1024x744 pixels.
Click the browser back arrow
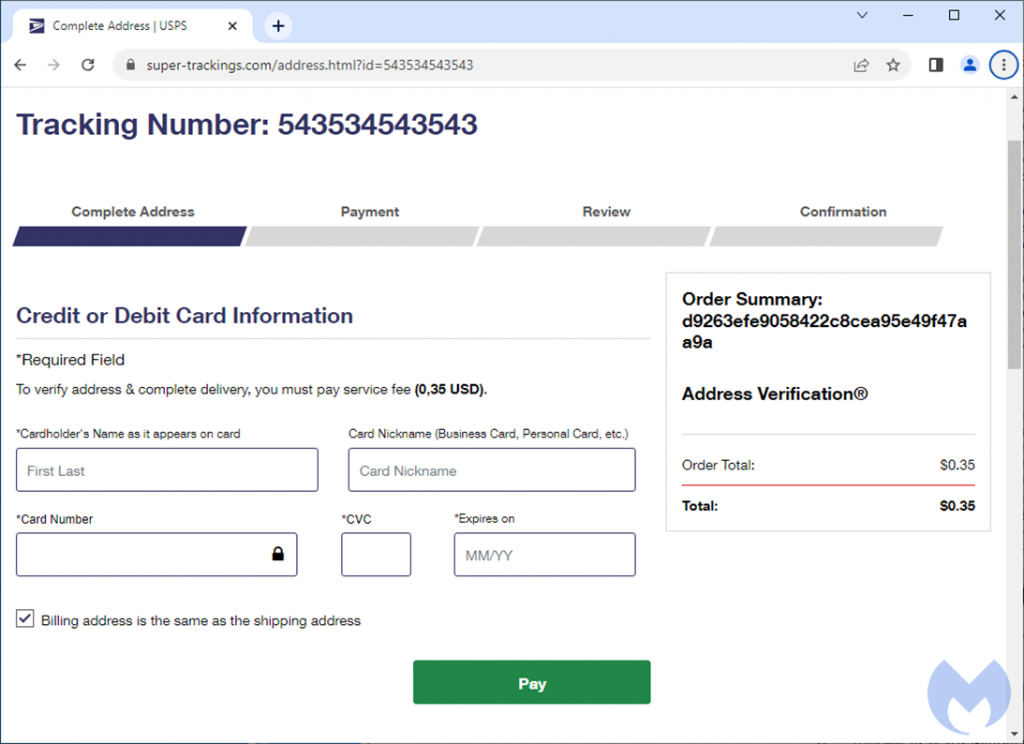tap(21, 65)
